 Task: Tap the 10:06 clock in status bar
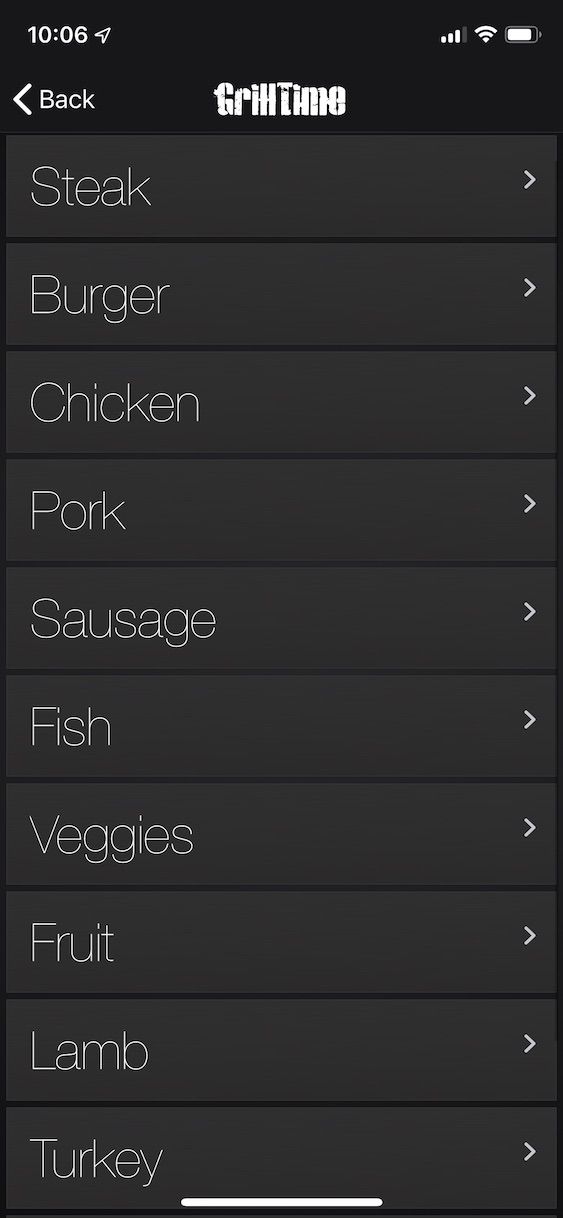(57, 35)
